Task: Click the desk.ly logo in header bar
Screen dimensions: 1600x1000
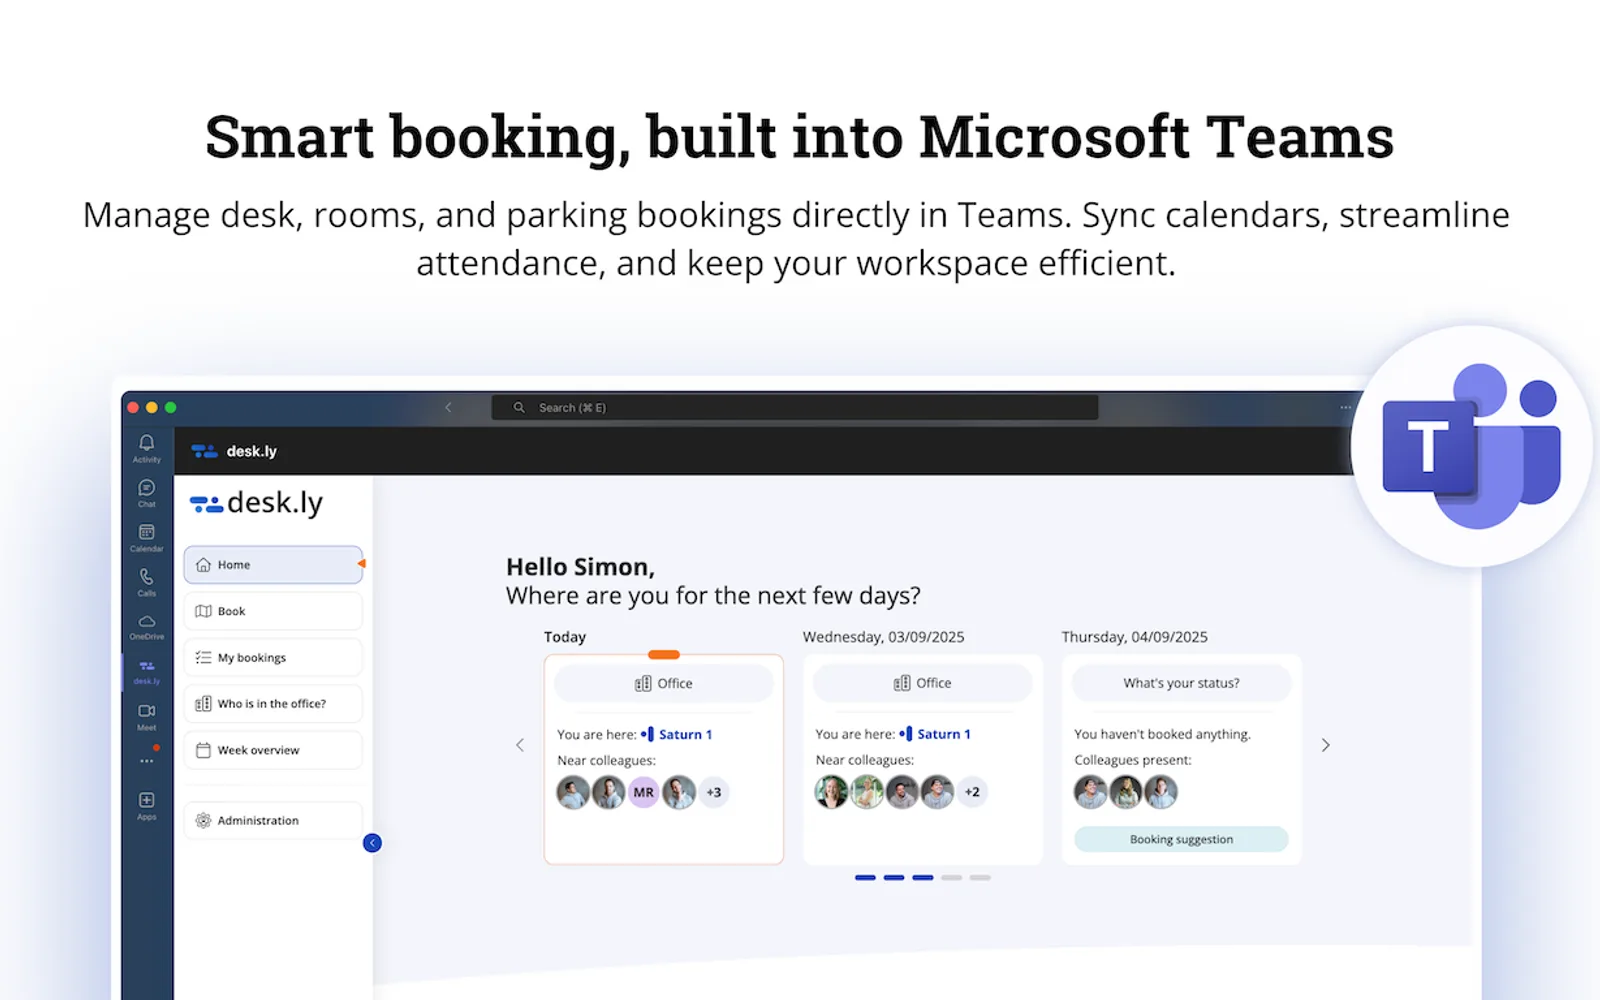Action: click(234, 451)
